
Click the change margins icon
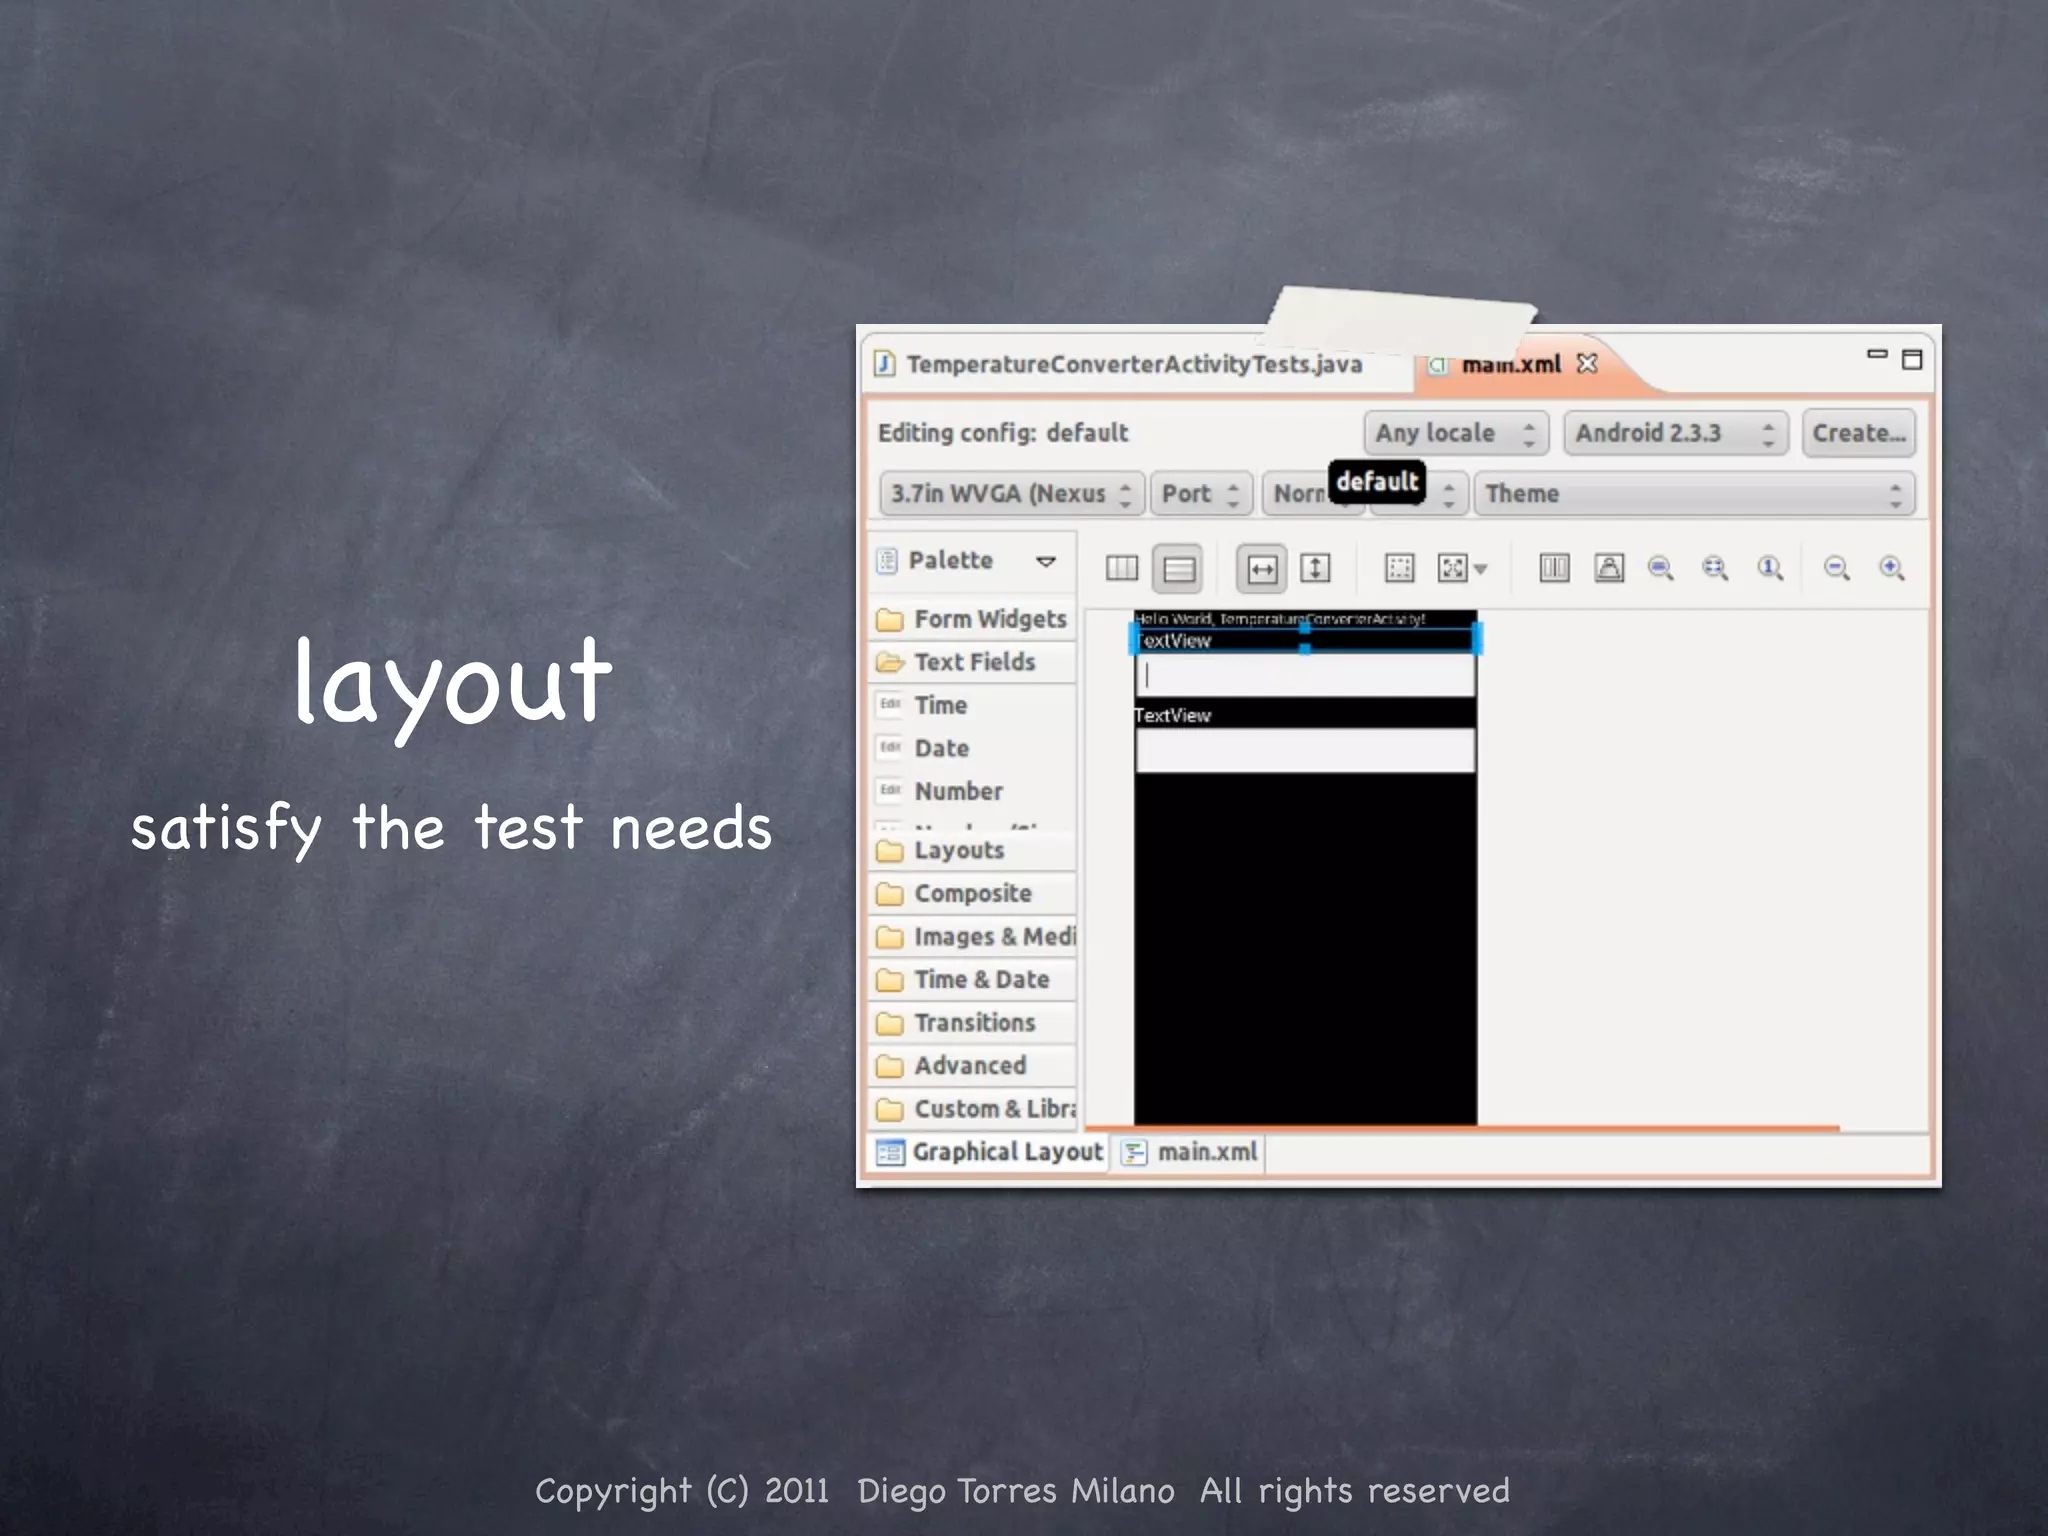(1399, 569)
